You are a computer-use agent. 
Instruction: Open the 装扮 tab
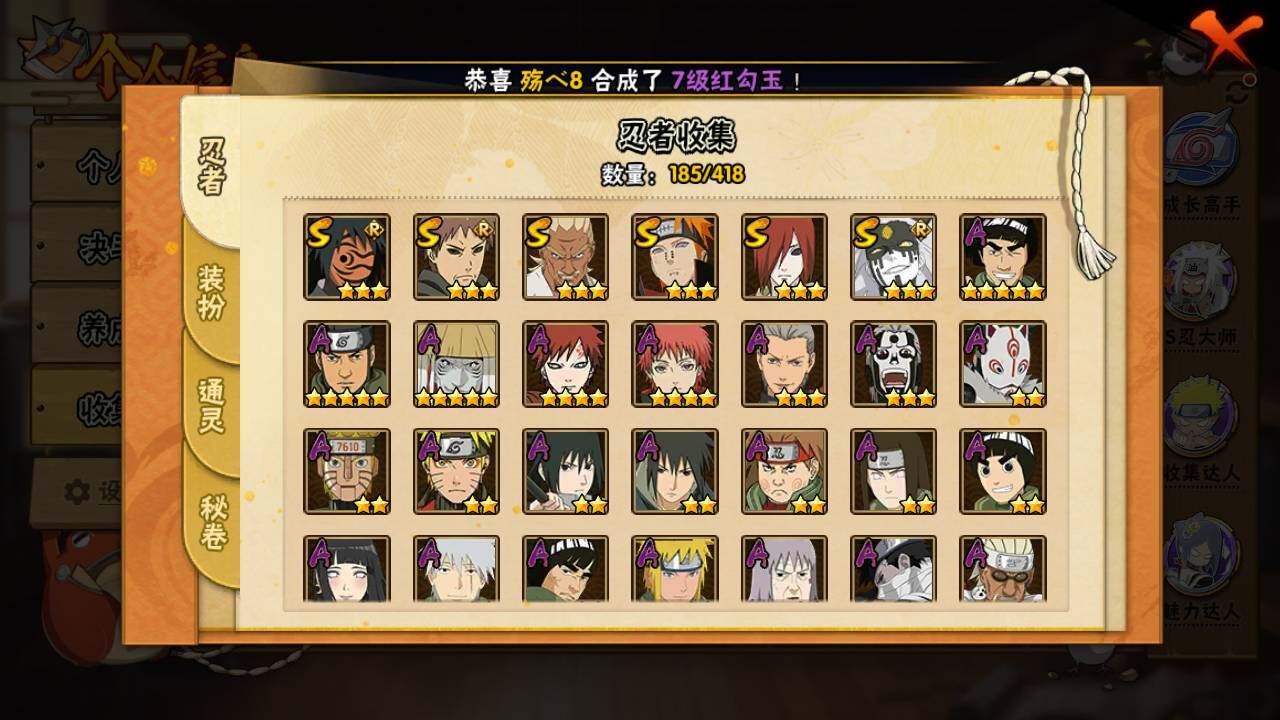(212, 292)
